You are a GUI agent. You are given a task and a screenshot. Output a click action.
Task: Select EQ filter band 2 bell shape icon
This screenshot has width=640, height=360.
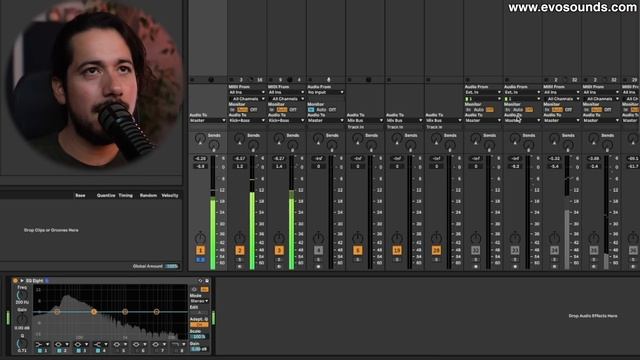click(x=58, y=344)
